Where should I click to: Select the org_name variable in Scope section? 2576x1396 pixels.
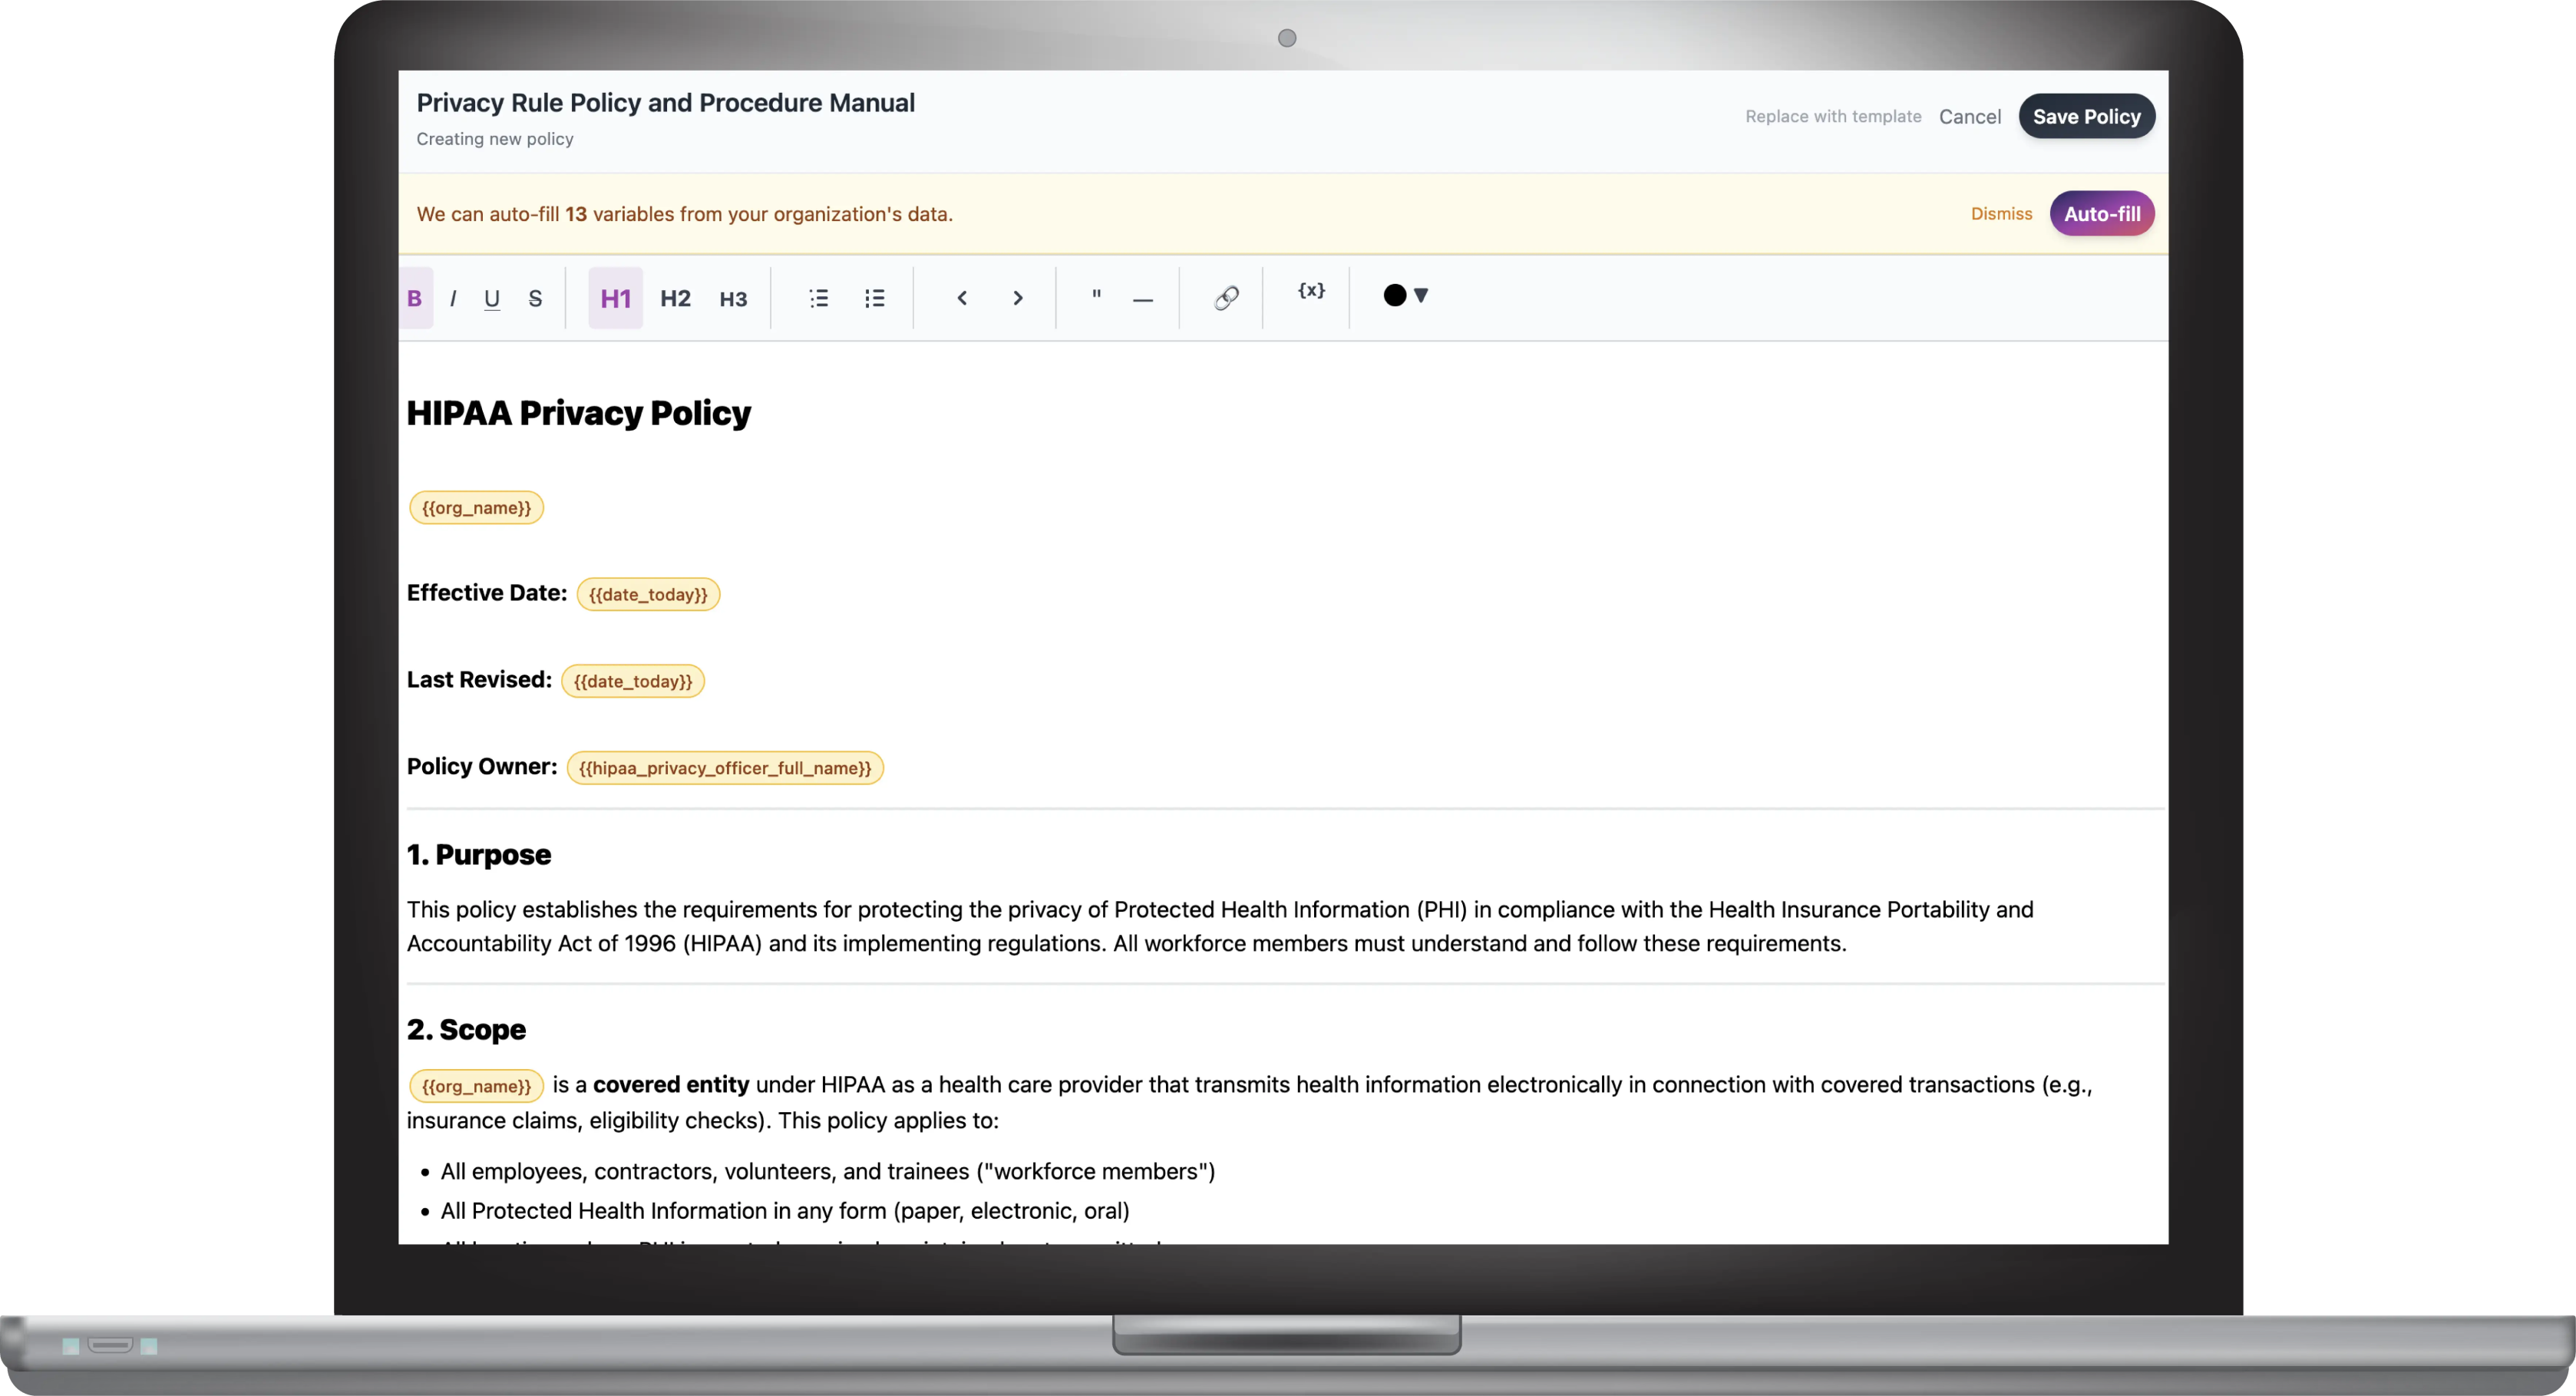click(476, 1086)
